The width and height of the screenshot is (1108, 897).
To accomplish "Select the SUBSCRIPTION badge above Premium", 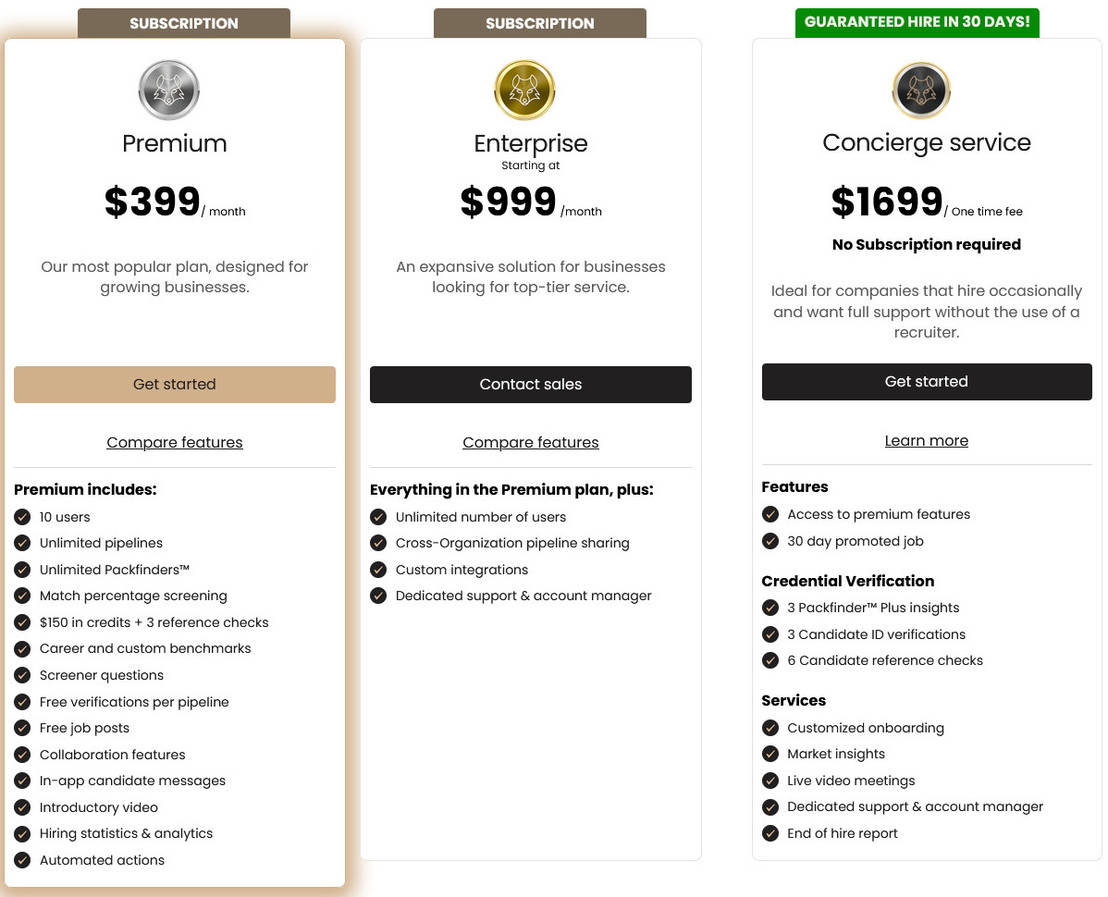I will [x=183, y=22].
